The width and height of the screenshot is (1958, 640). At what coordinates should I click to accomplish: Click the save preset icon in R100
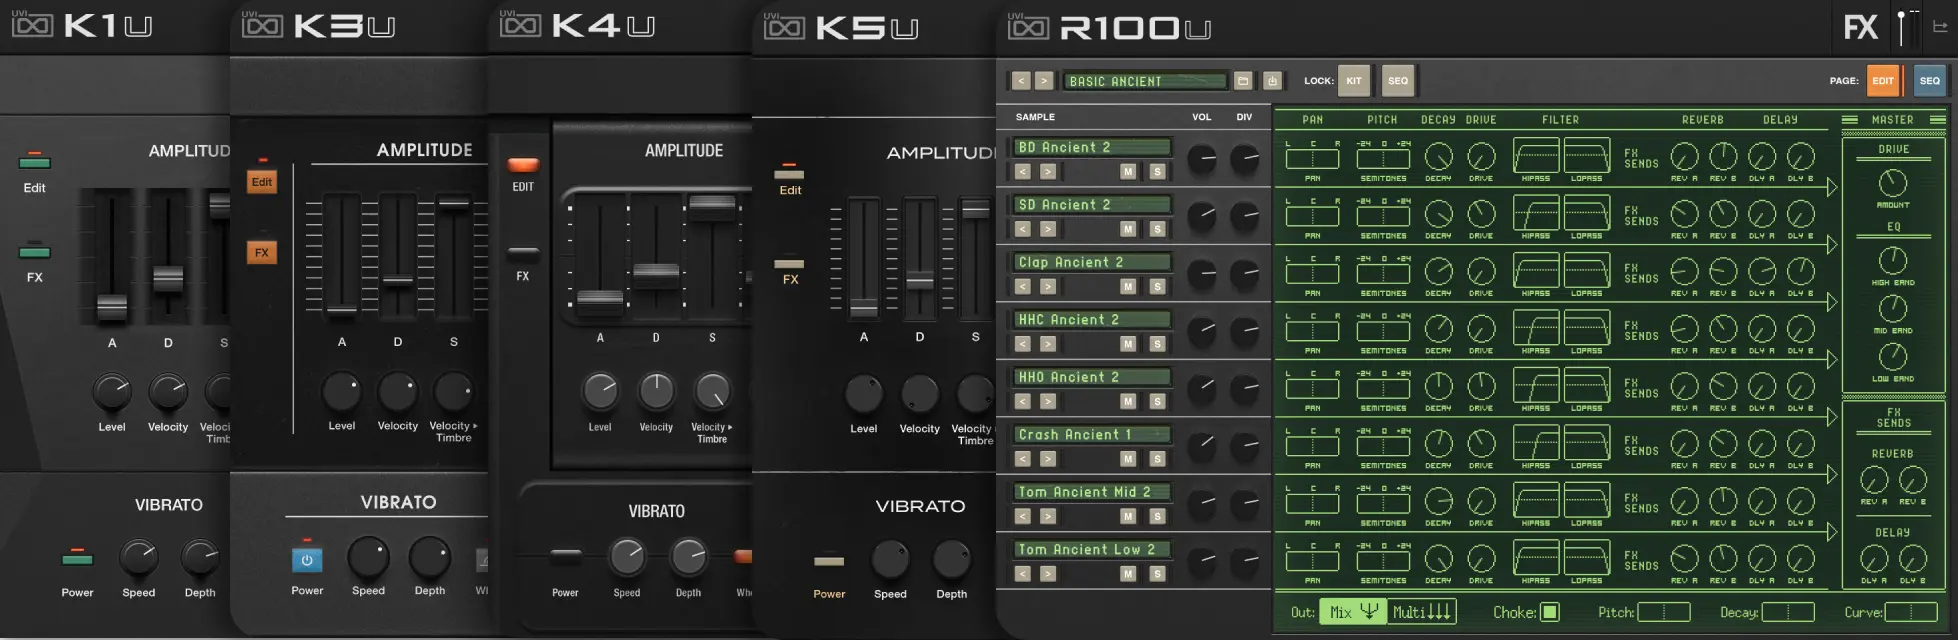point(1272,81)
